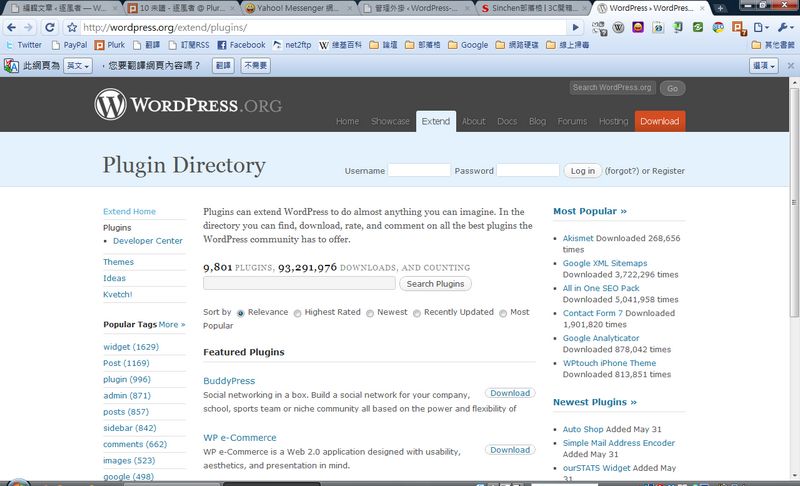
Task: Open the SEO extension icon in toolbar
Action: point(718,28)
